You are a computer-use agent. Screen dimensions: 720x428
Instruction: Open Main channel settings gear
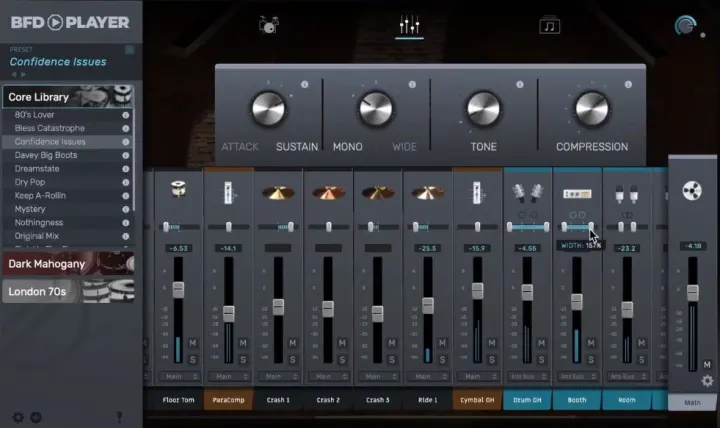point(707,380)
